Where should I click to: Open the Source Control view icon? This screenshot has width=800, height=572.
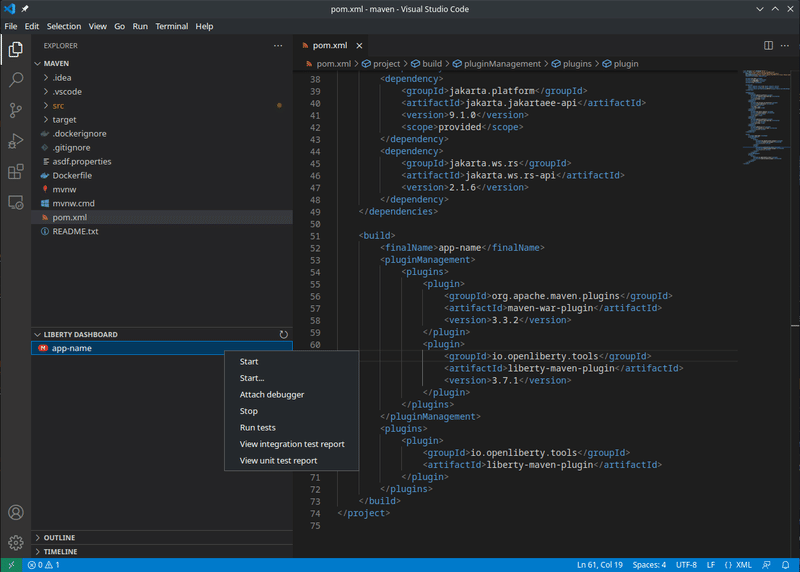point(16,110)
